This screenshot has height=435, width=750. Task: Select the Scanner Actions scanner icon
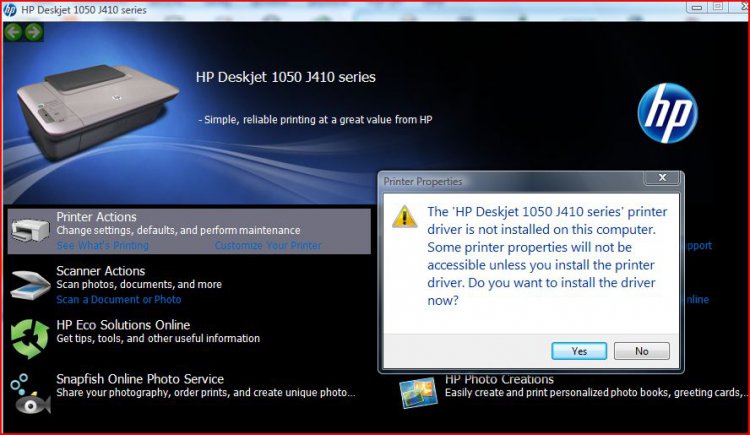(x=30, y=285)
